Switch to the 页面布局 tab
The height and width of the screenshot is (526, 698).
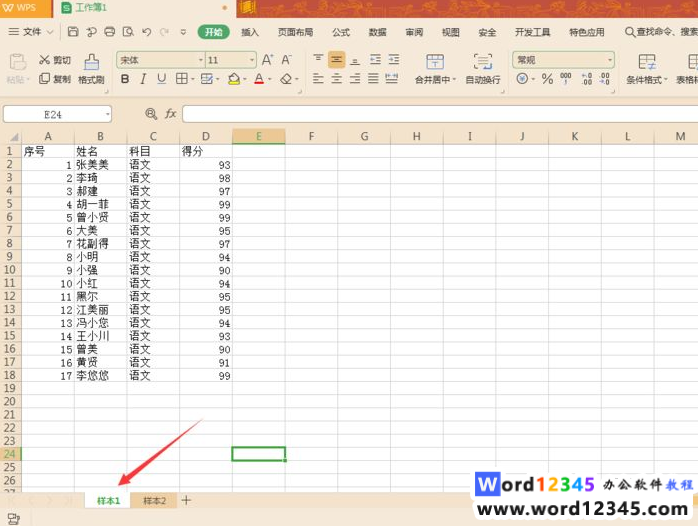(296, 32)
